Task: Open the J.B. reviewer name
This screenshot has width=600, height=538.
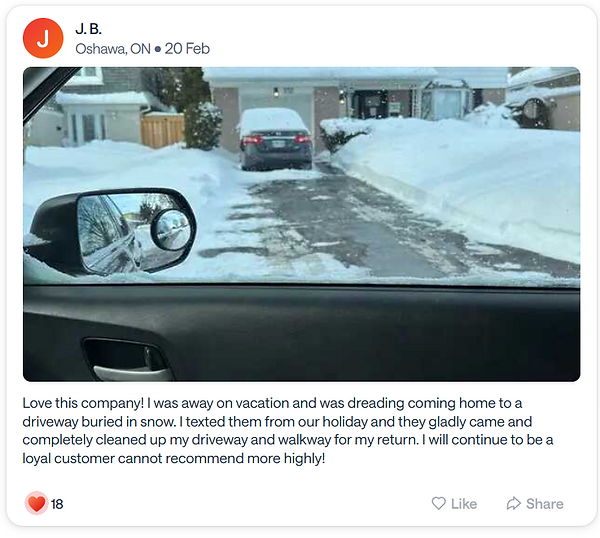Action: (x=88, y=29)
